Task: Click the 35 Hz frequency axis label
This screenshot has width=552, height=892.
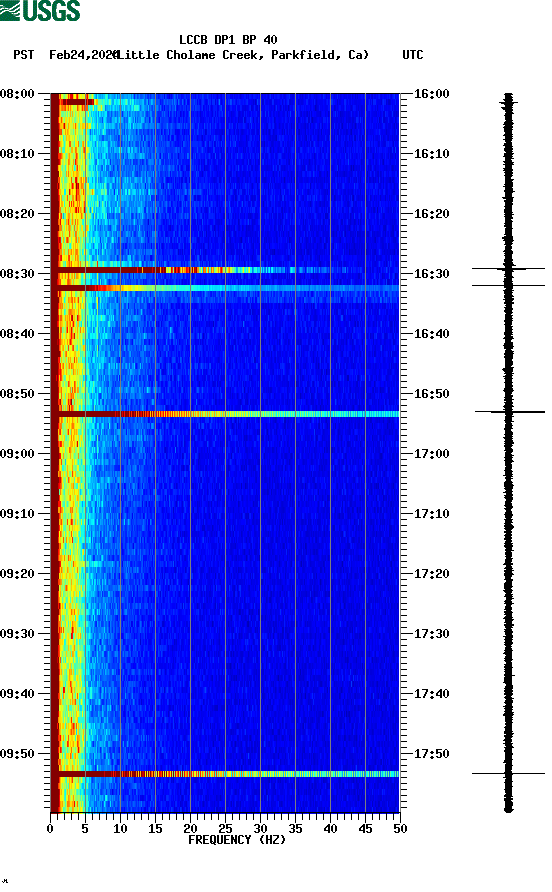Action: tap(295, 829)
